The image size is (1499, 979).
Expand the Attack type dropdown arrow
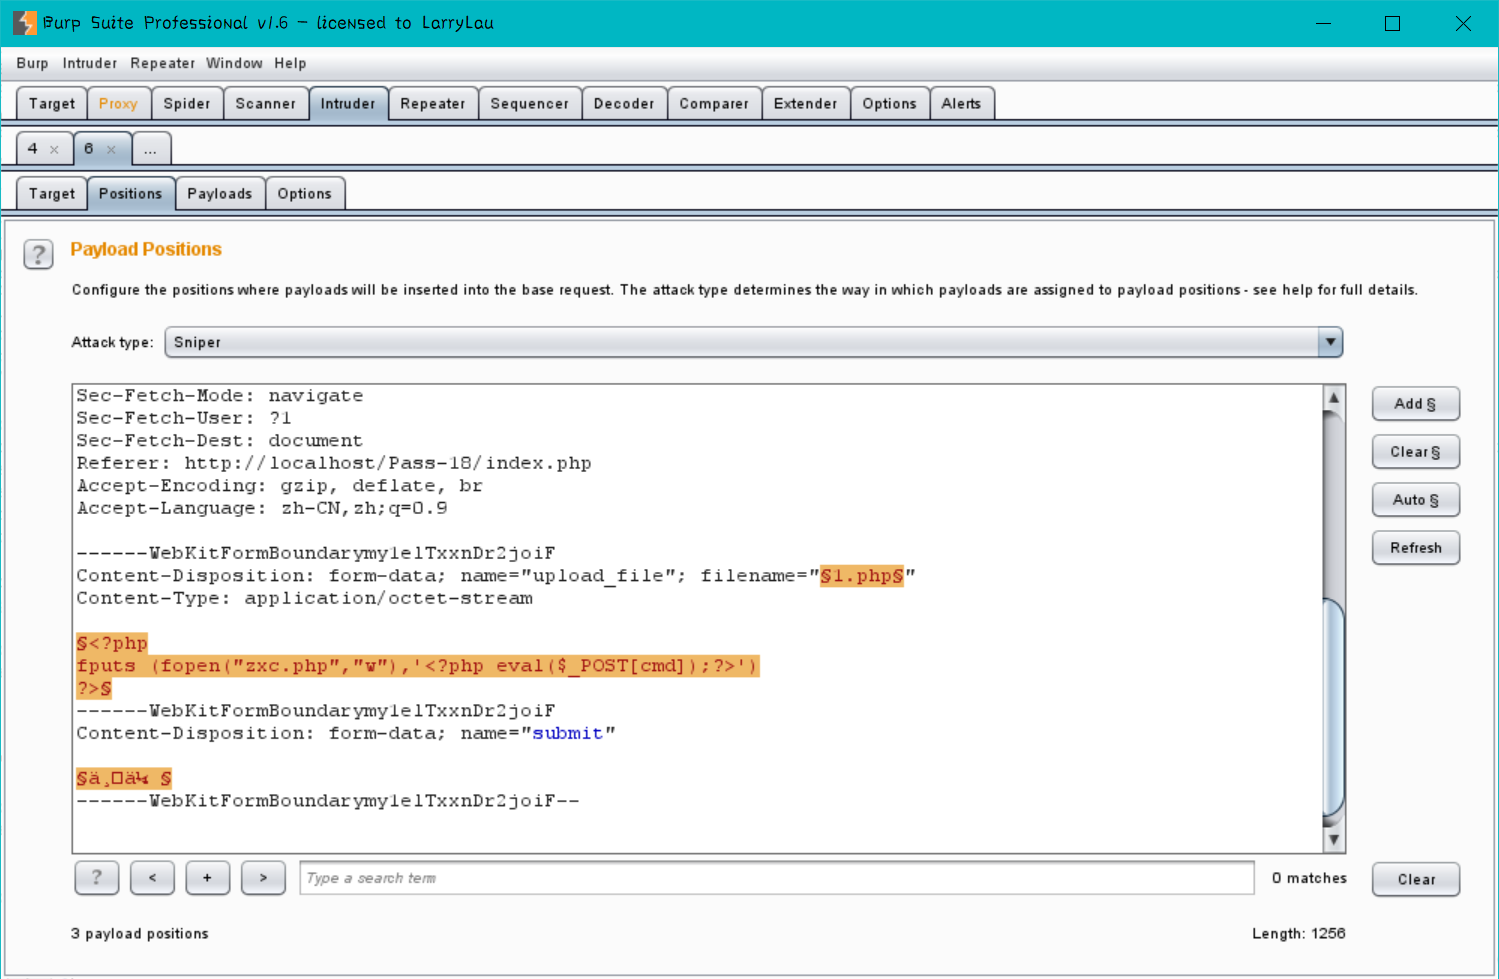[1330, 342]
